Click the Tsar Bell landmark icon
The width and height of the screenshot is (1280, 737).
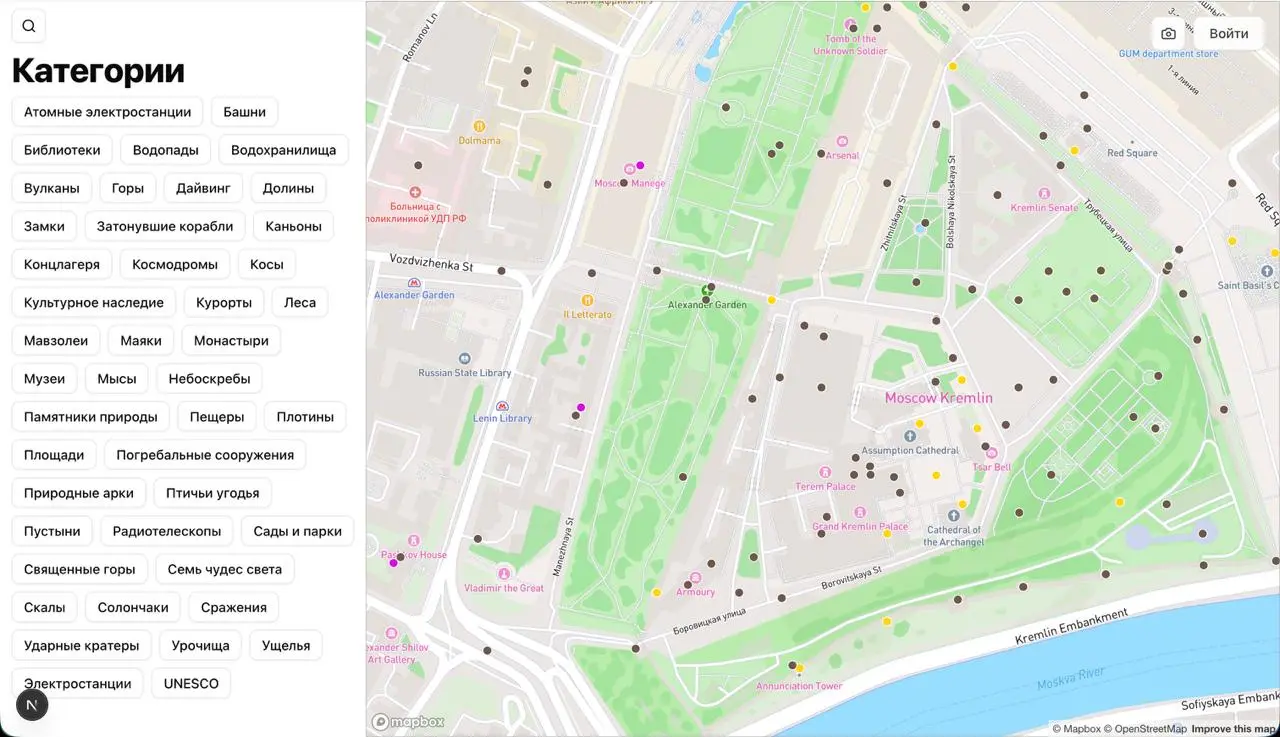991,453
